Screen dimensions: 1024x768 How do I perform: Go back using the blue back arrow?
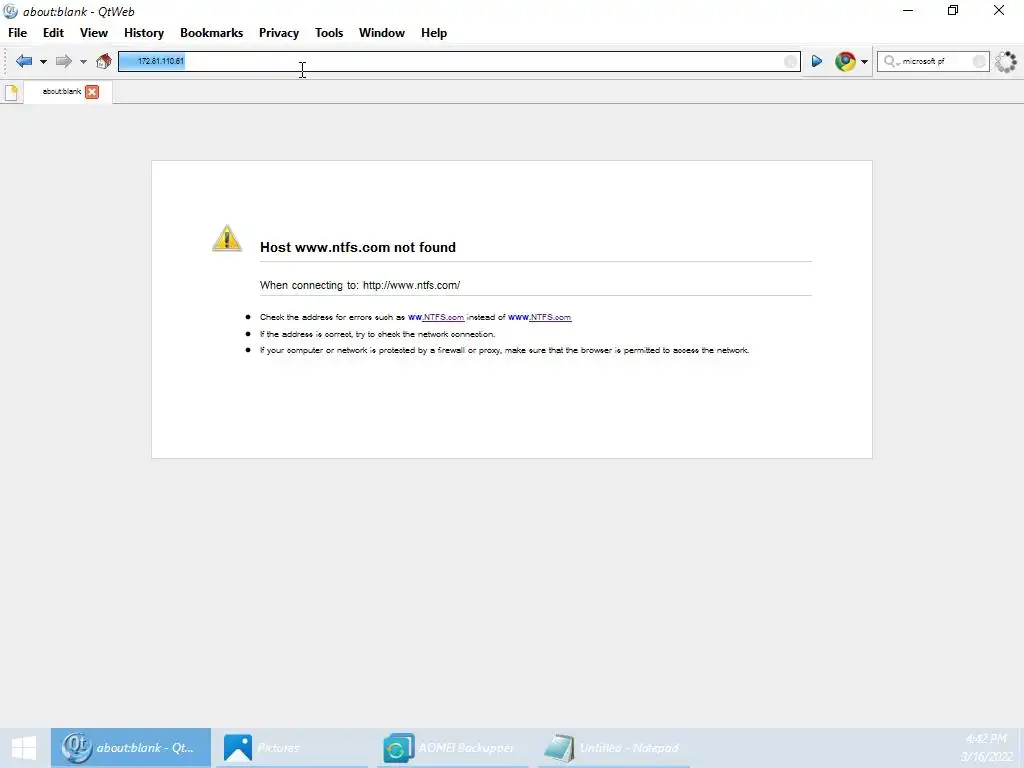(24, 61)
